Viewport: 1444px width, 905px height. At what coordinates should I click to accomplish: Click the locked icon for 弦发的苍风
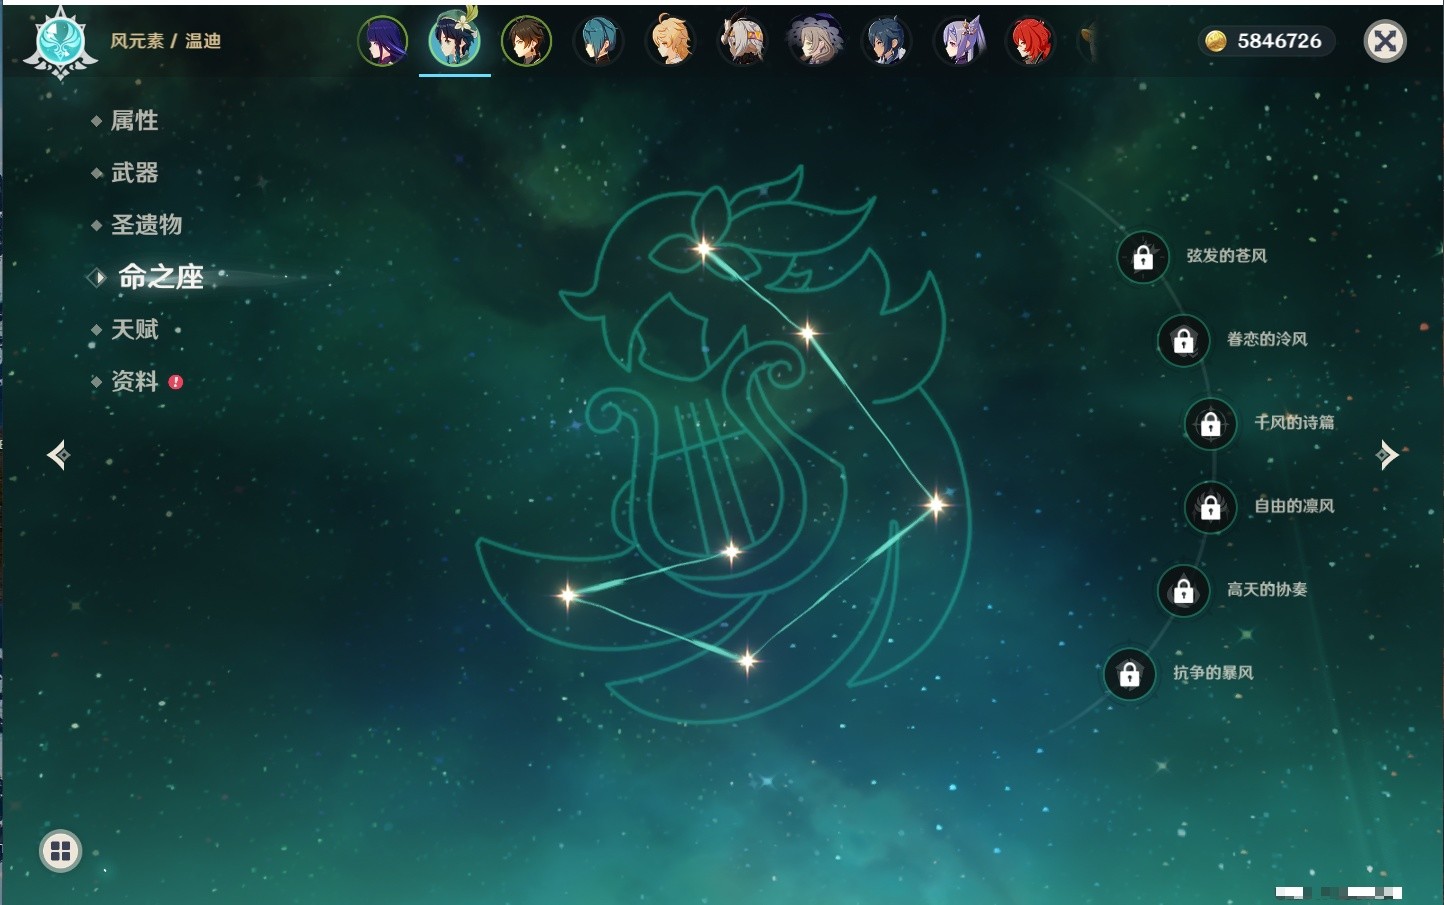coord(1143,257)
